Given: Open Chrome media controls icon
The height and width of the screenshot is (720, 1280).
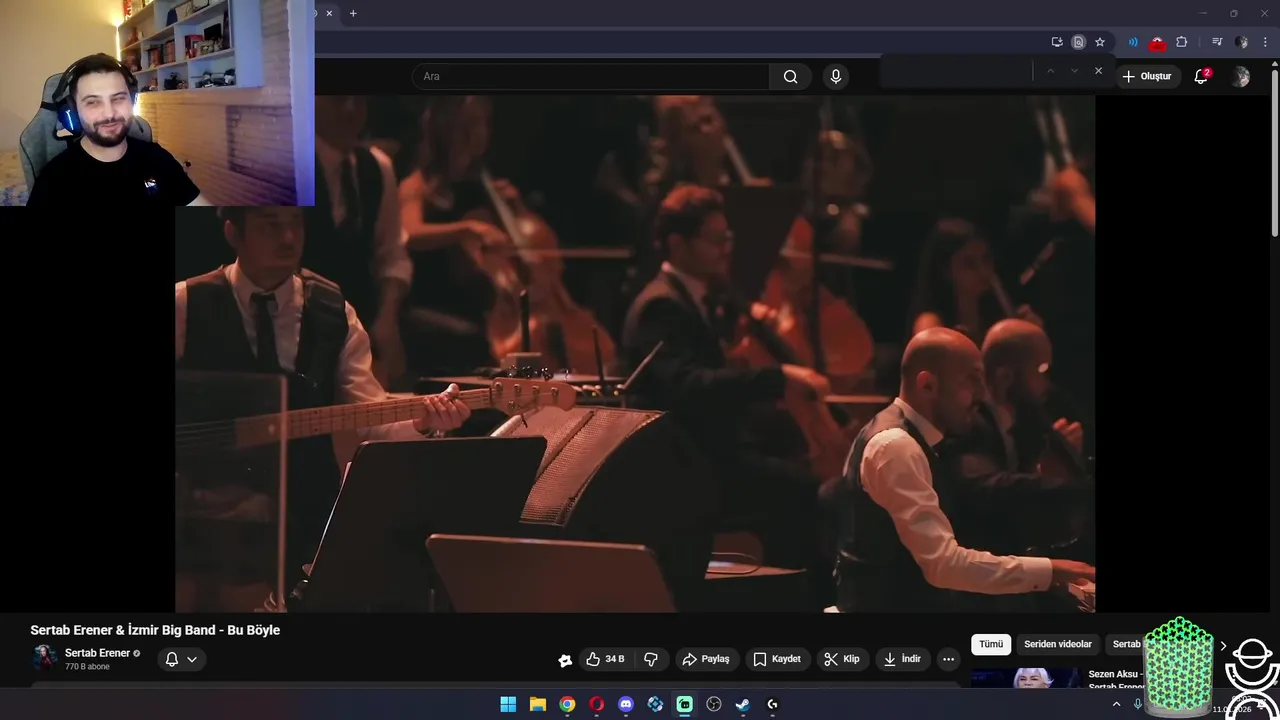Looking at the screenshot, I should point(1216,42).
